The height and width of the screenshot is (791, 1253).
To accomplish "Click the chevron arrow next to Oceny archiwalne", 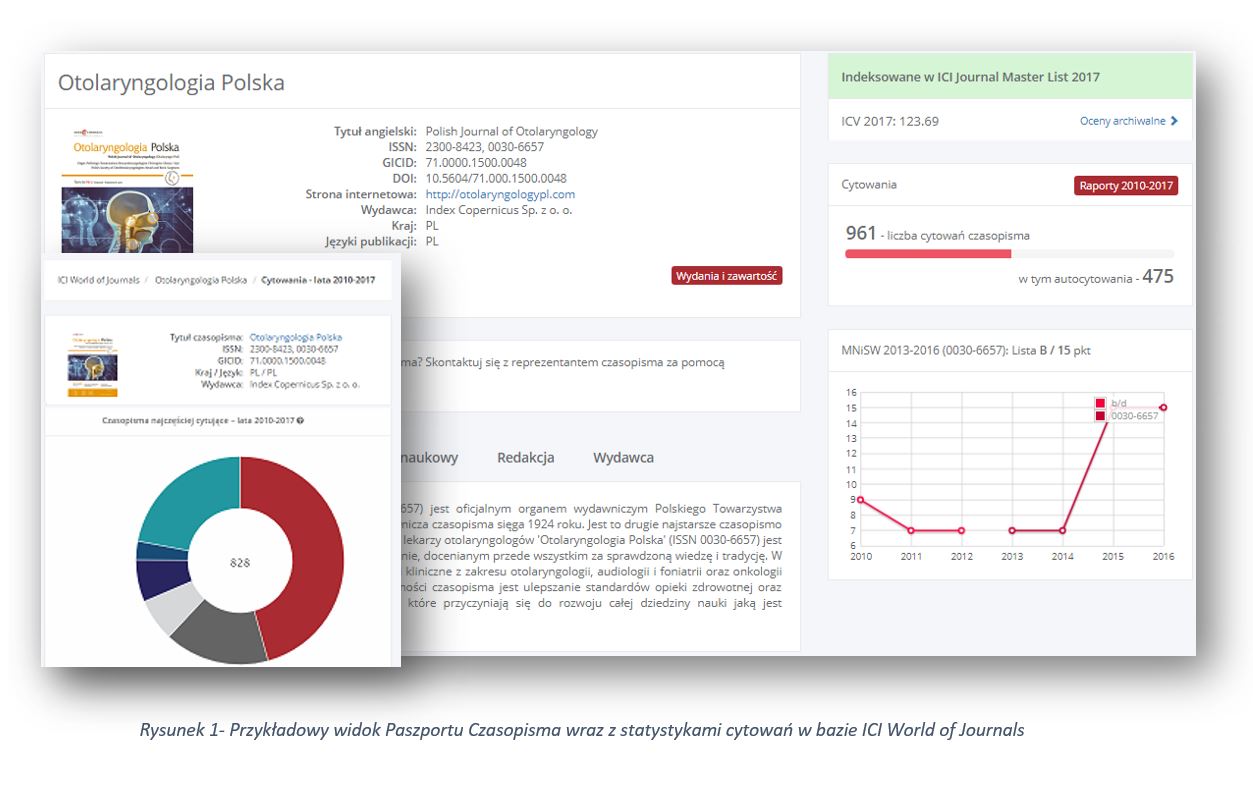I will click(x=1174, y=121).
